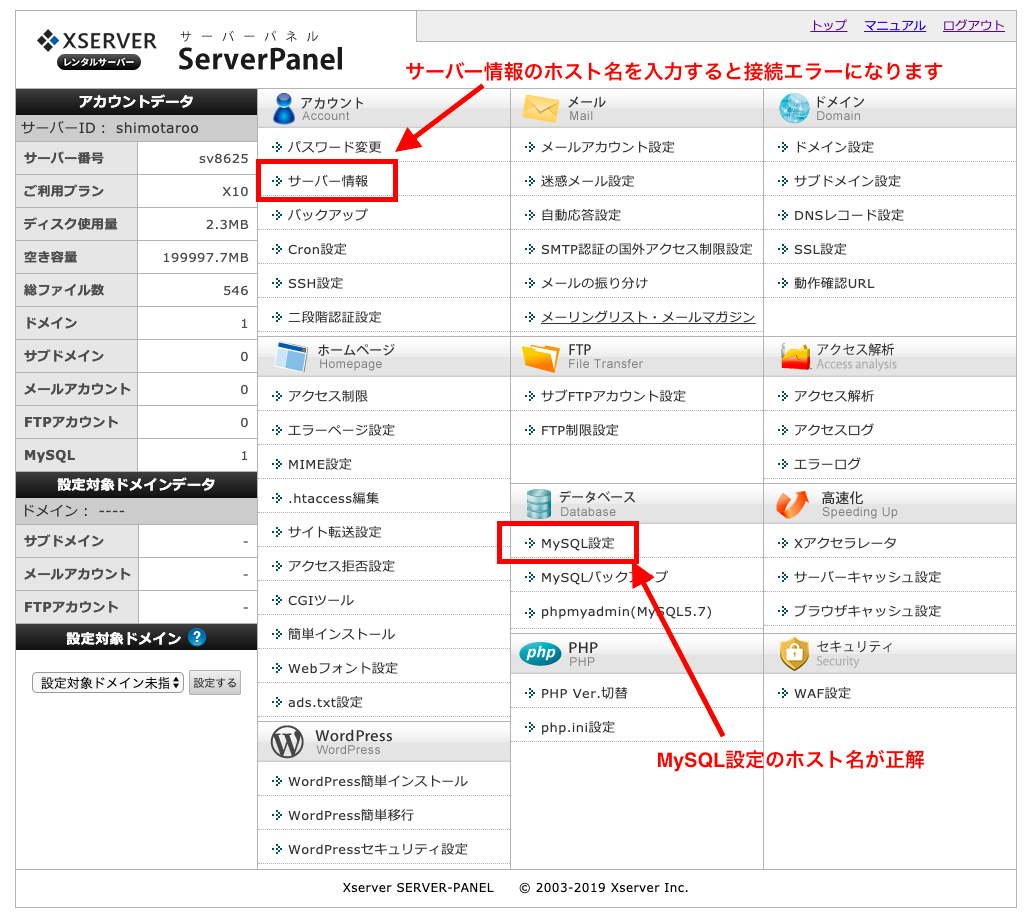Open MySQL設定
Image resolution: width=1029 pixels, height=915 pixels.
point(578,543)
